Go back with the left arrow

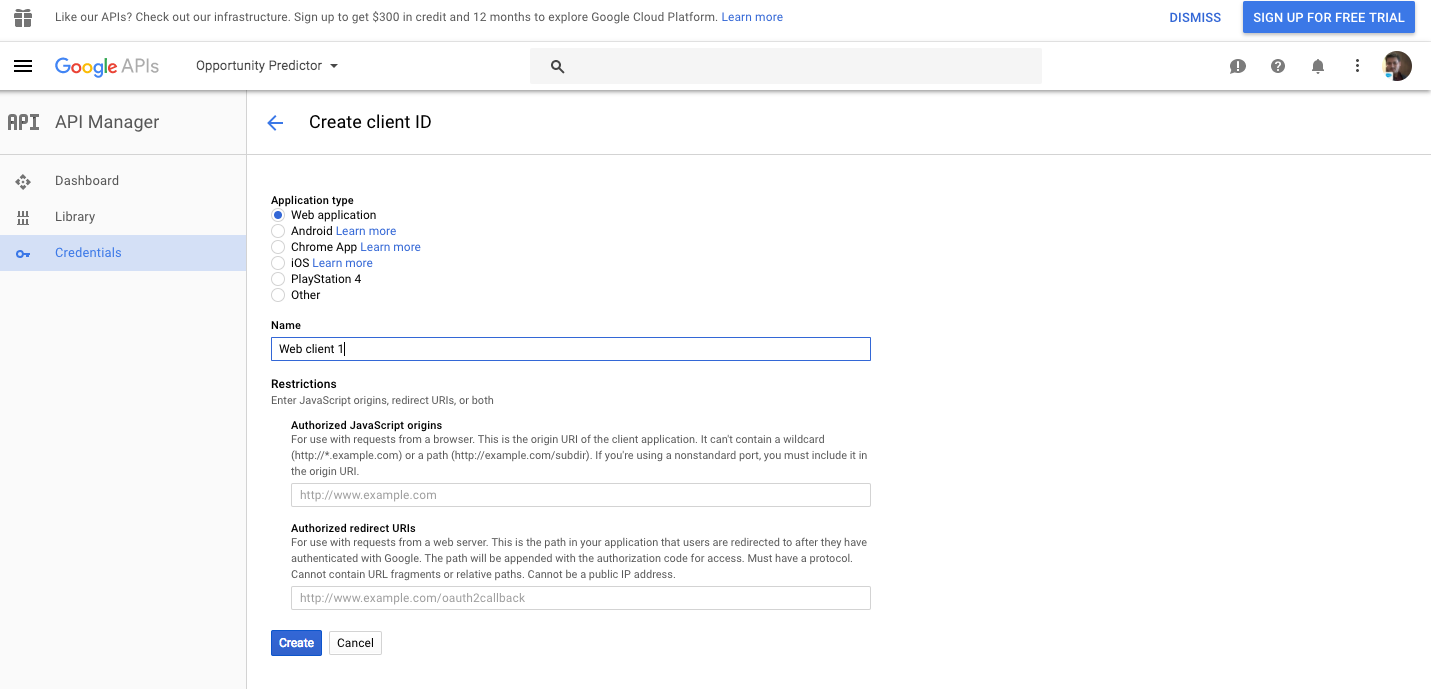pyautogui.click(x=275, y=123)
